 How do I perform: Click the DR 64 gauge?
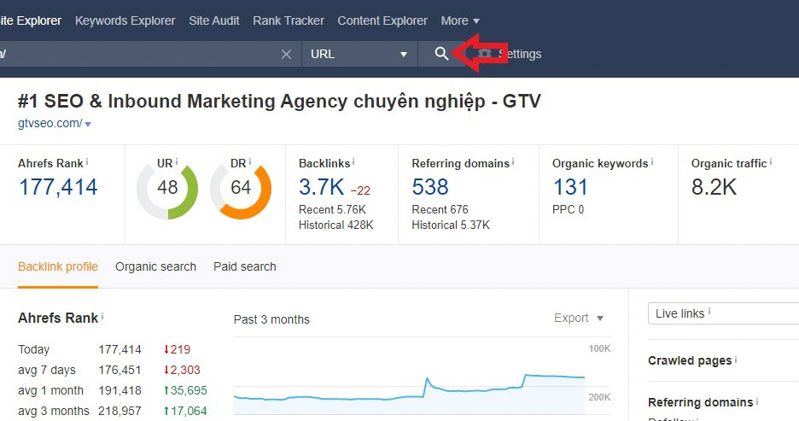coord(241,188)
